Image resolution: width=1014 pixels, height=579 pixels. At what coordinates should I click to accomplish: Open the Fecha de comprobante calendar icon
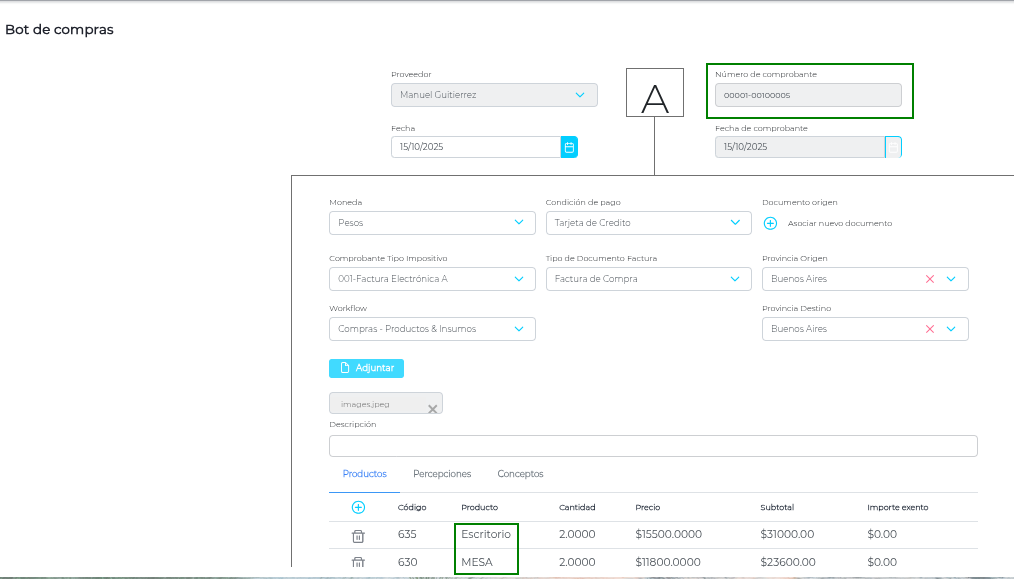tap(893, 147)
